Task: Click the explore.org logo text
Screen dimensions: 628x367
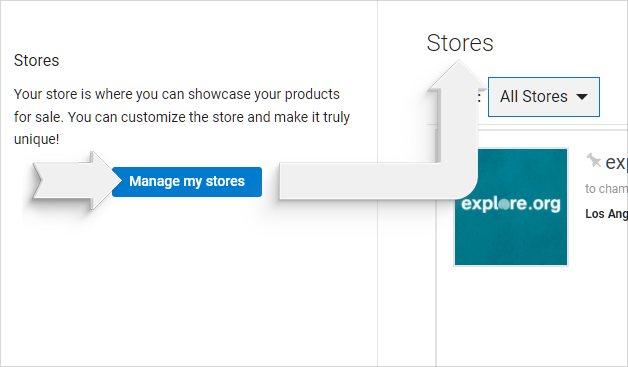Action: tap(511, 204)
